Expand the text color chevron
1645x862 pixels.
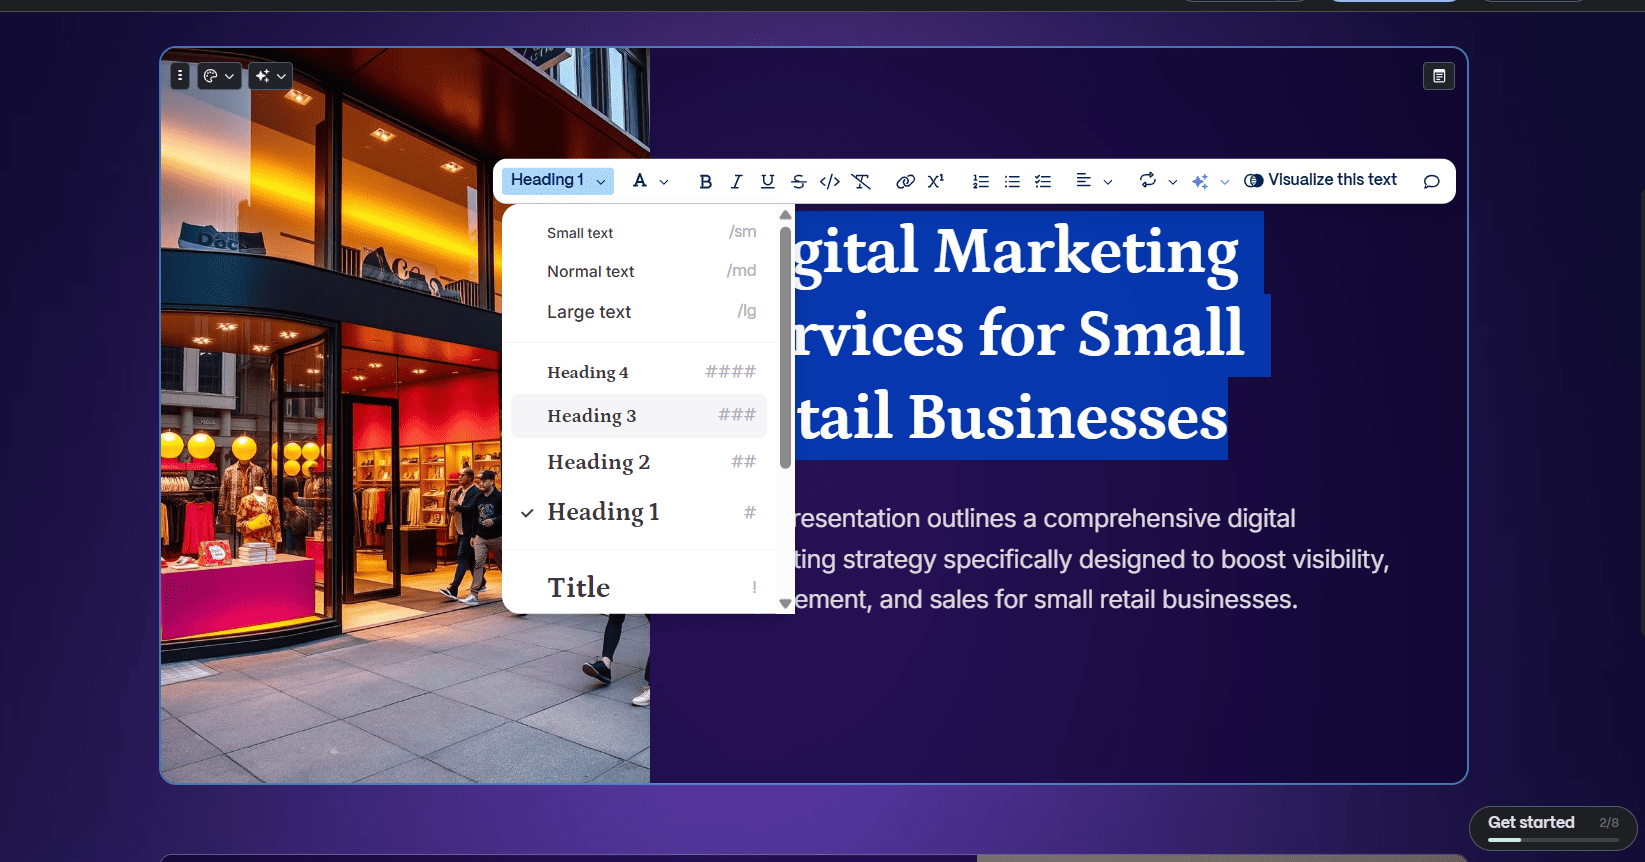(664, 182)
